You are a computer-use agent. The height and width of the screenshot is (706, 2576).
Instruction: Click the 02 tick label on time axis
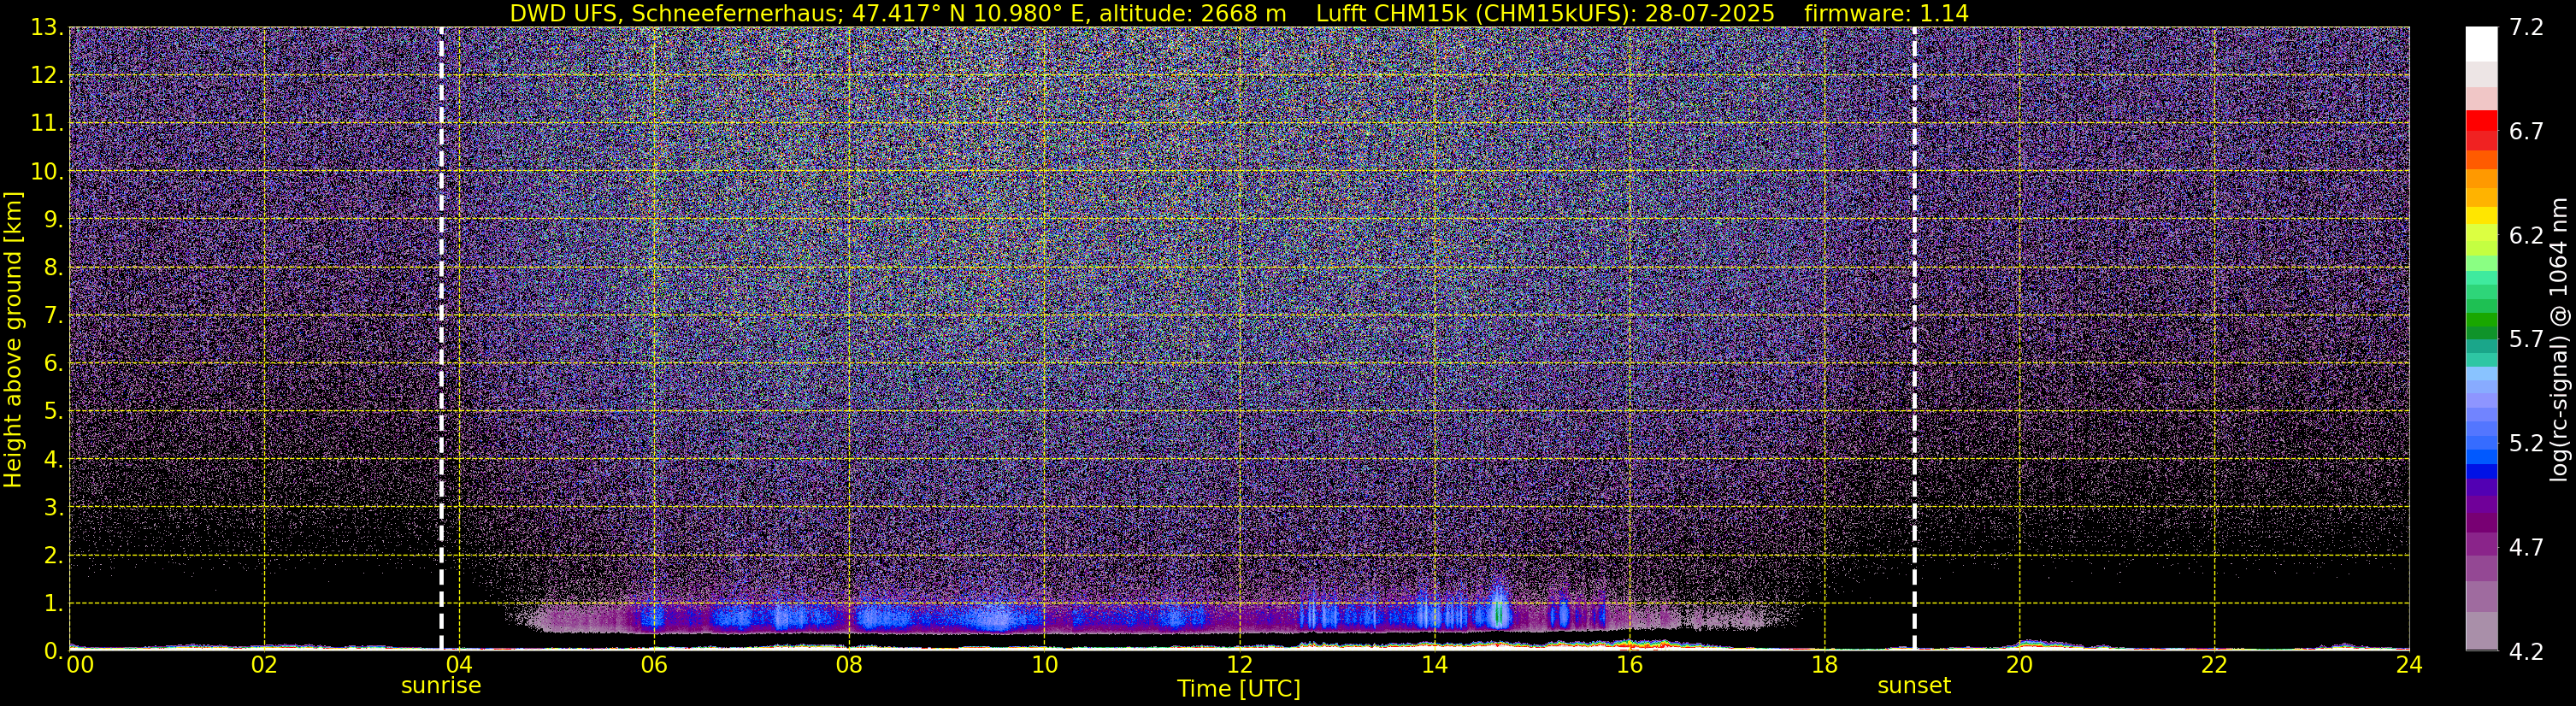click(x=264, y=665)
